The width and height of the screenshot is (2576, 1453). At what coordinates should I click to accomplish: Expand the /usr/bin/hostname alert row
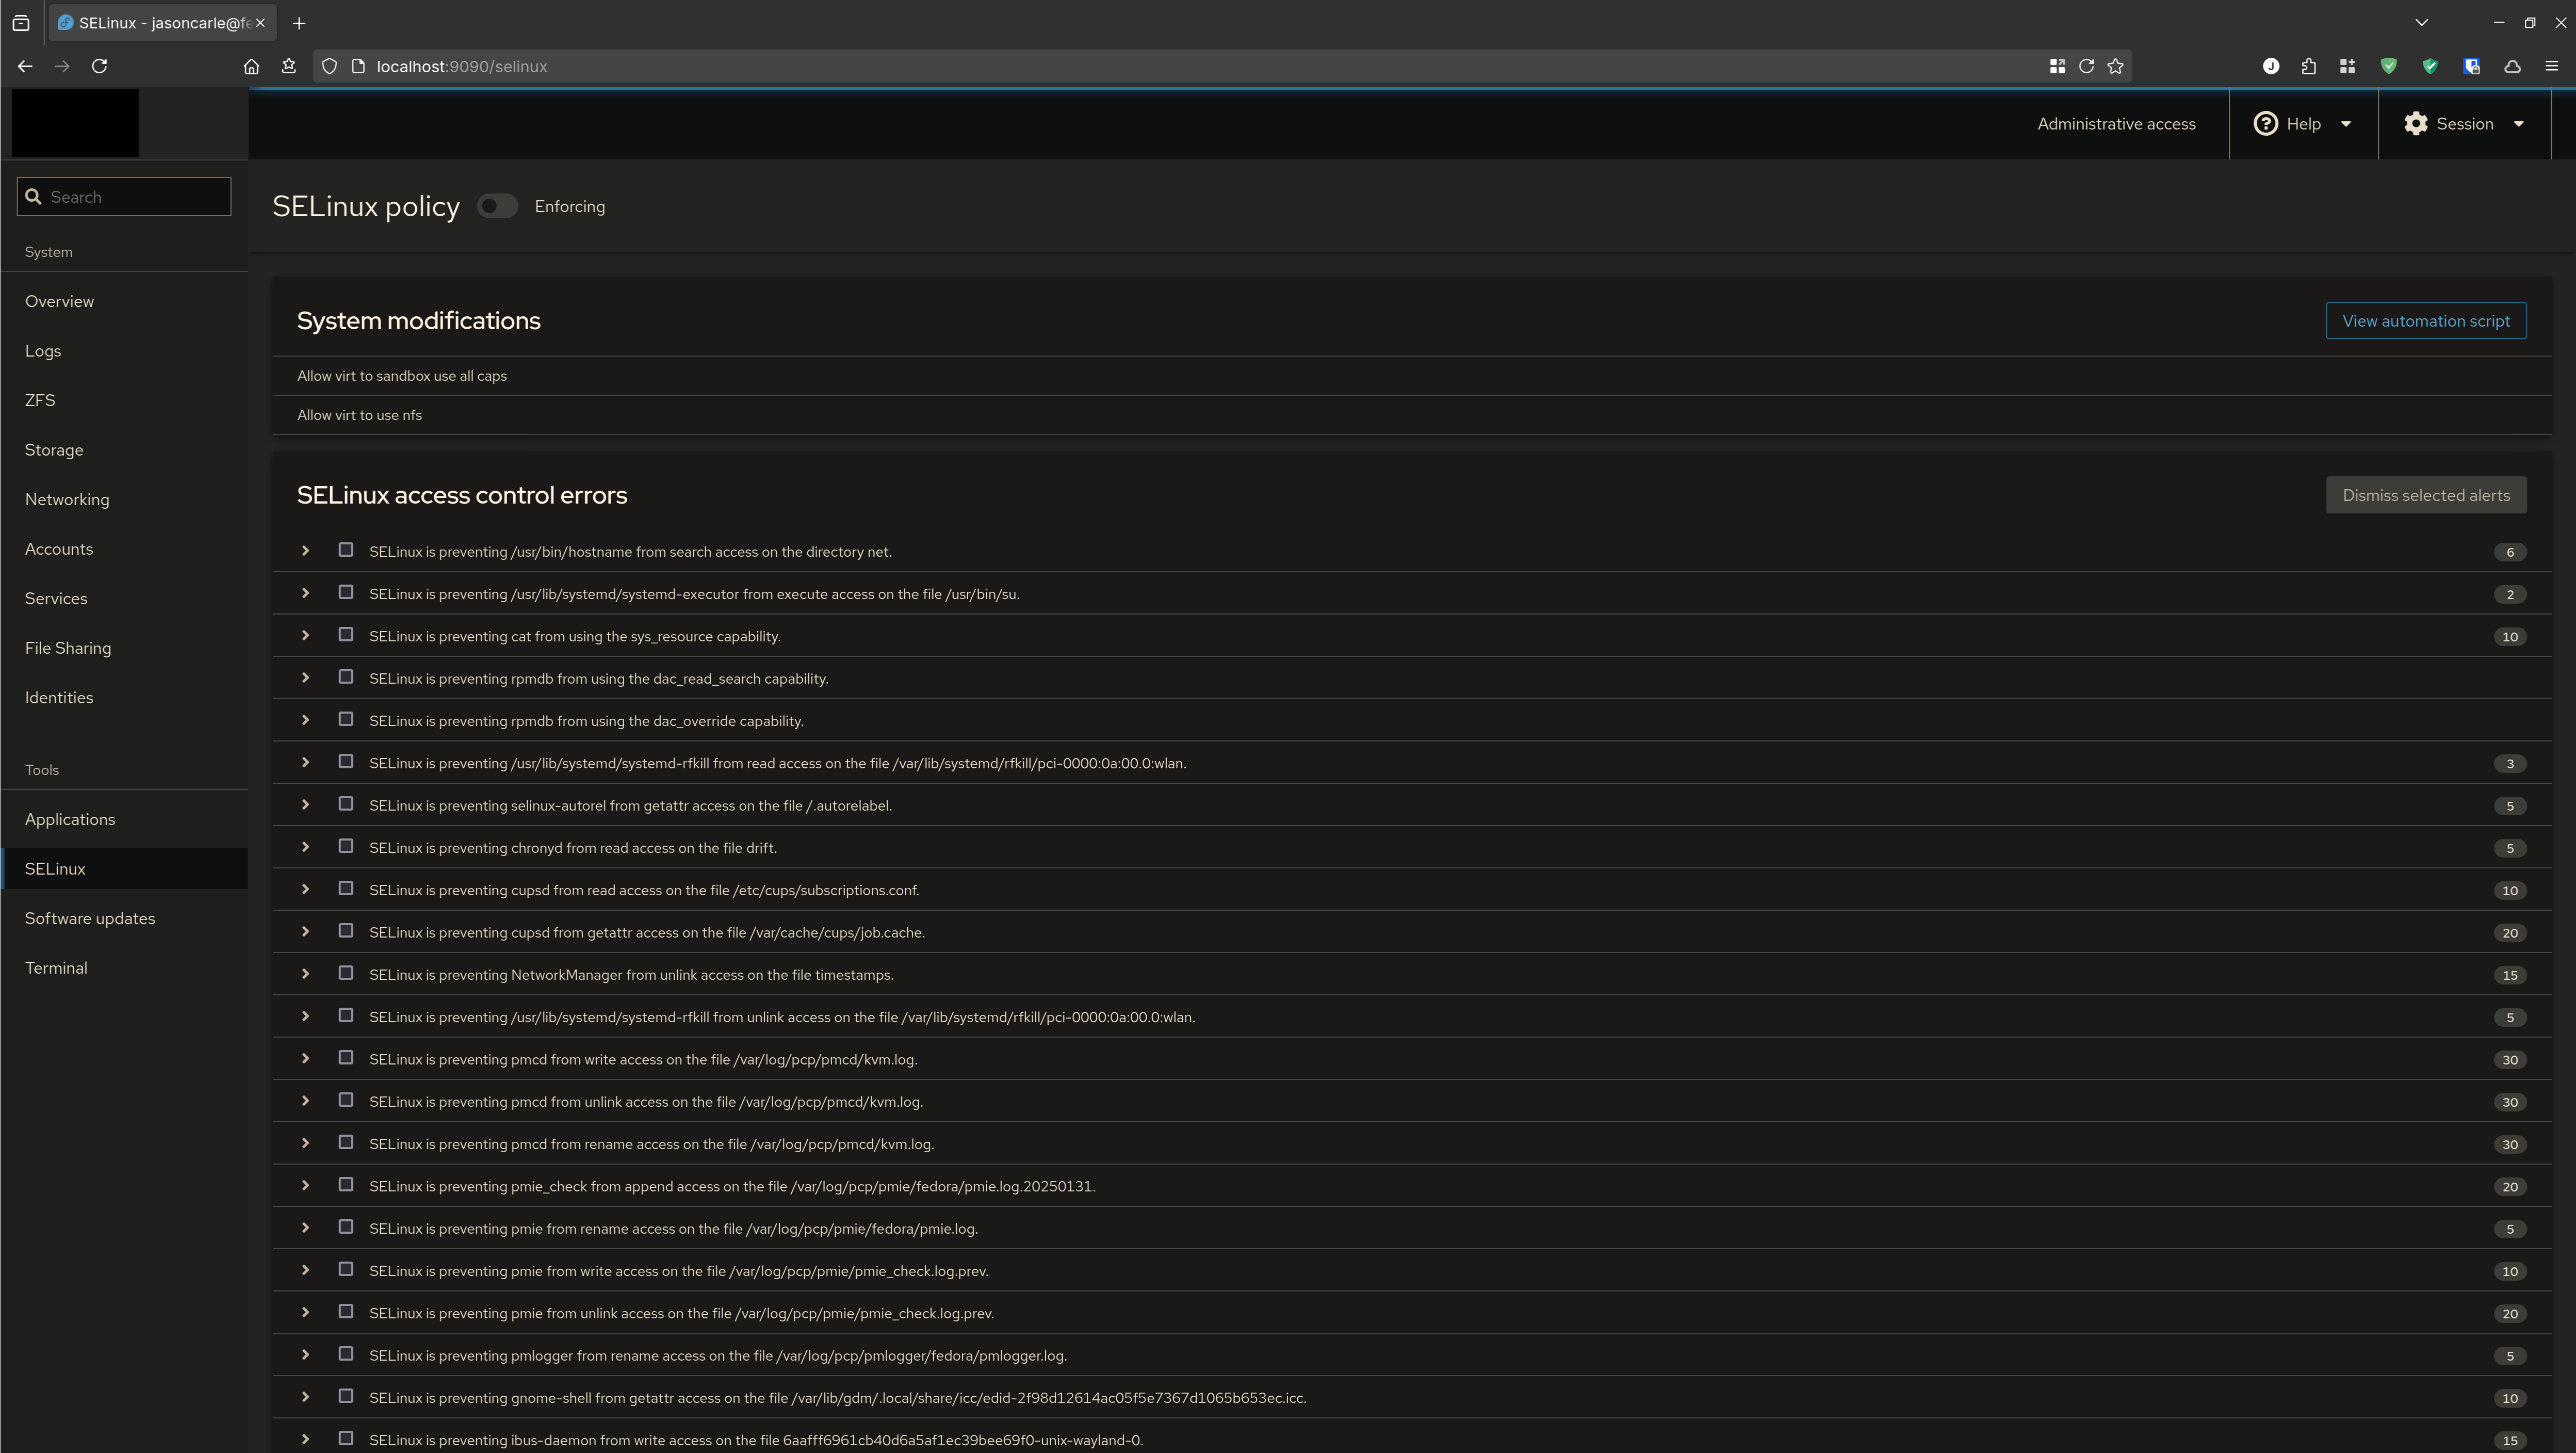coord(305,551)
